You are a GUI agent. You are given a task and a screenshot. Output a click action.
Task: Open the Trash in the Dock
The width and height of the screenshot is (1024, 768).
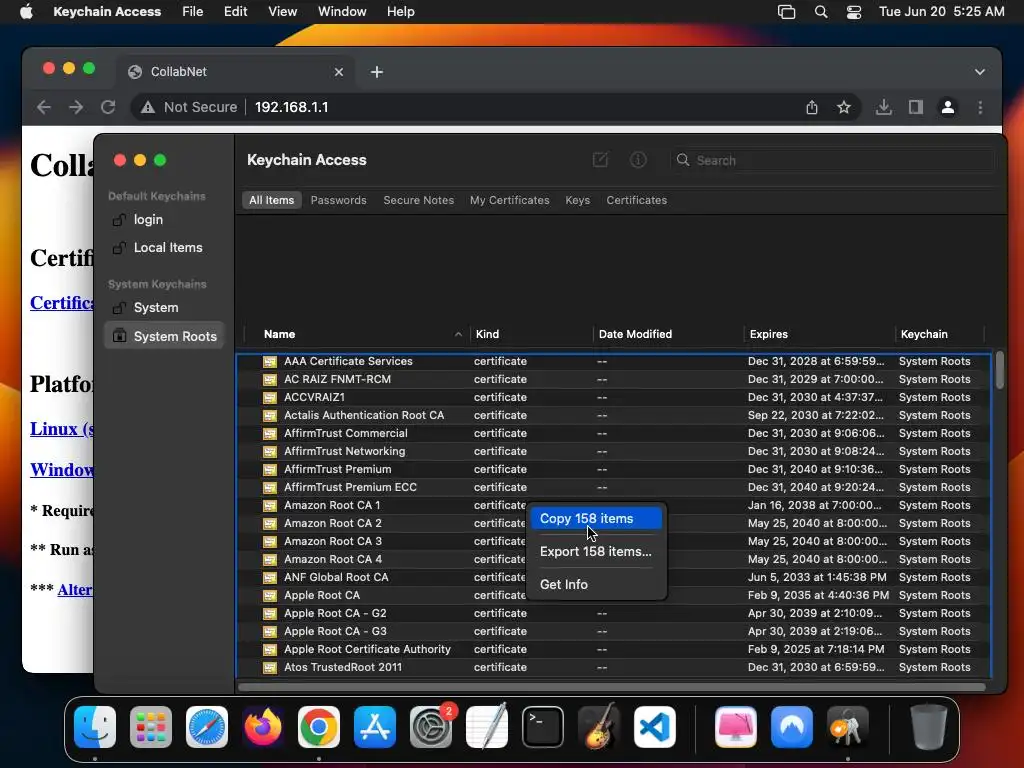[929, 727]
